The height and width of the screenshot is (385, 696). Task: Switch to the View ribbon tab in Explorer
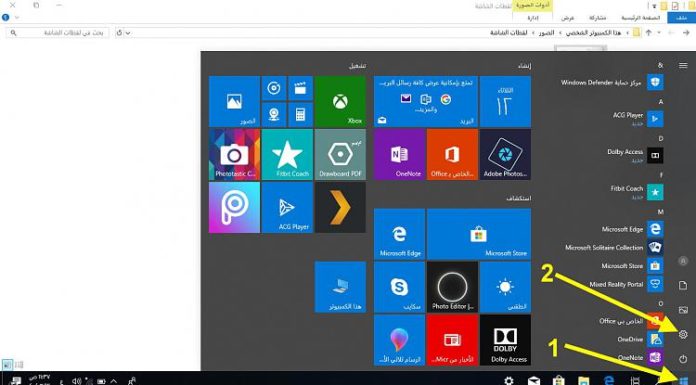[567, 18]
